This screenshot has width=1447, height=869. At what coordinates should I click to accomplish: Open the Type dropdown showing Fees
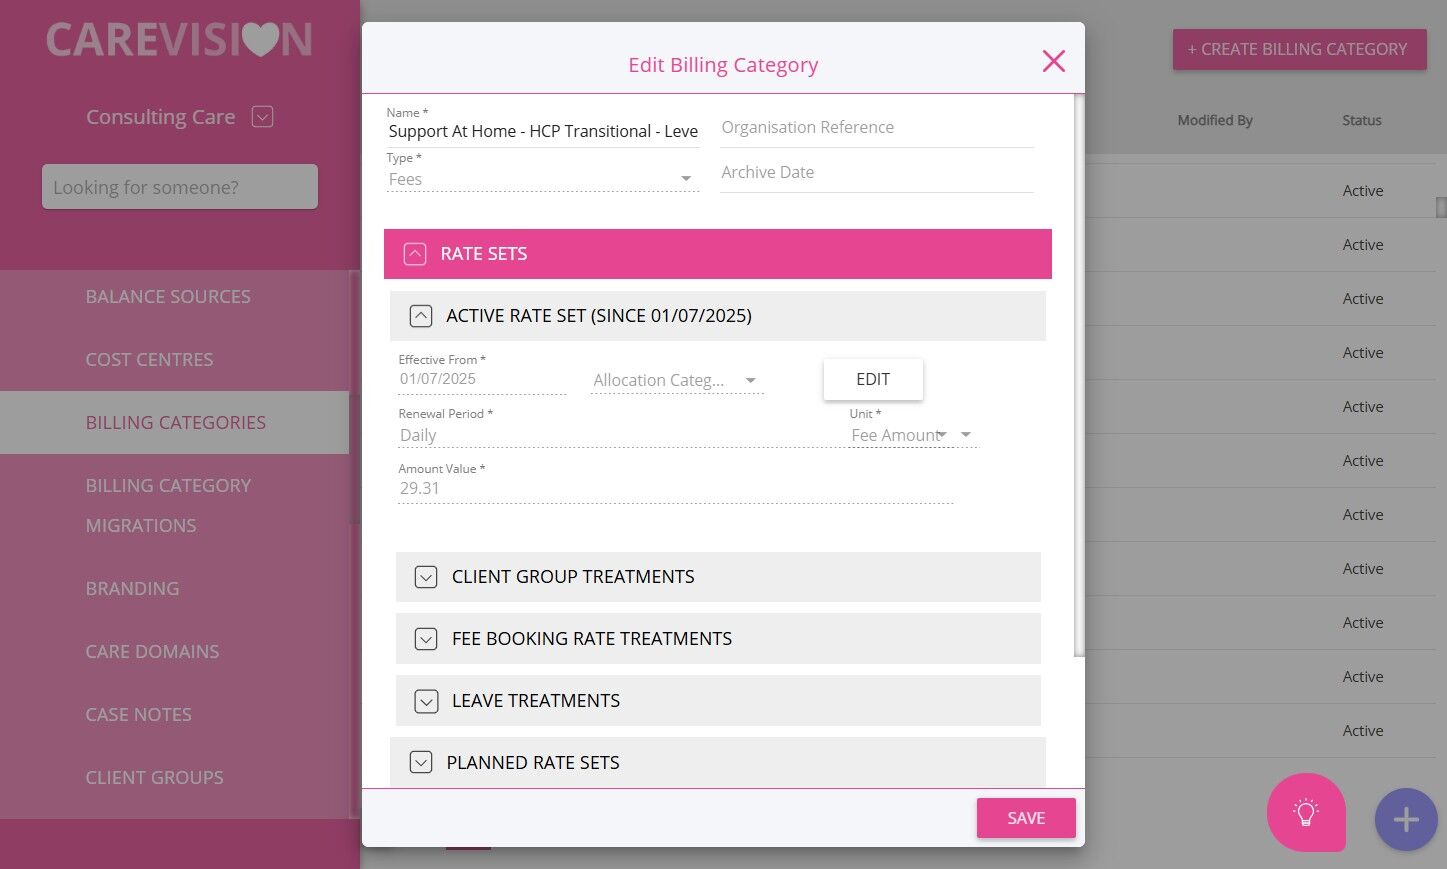coord(542,179)
